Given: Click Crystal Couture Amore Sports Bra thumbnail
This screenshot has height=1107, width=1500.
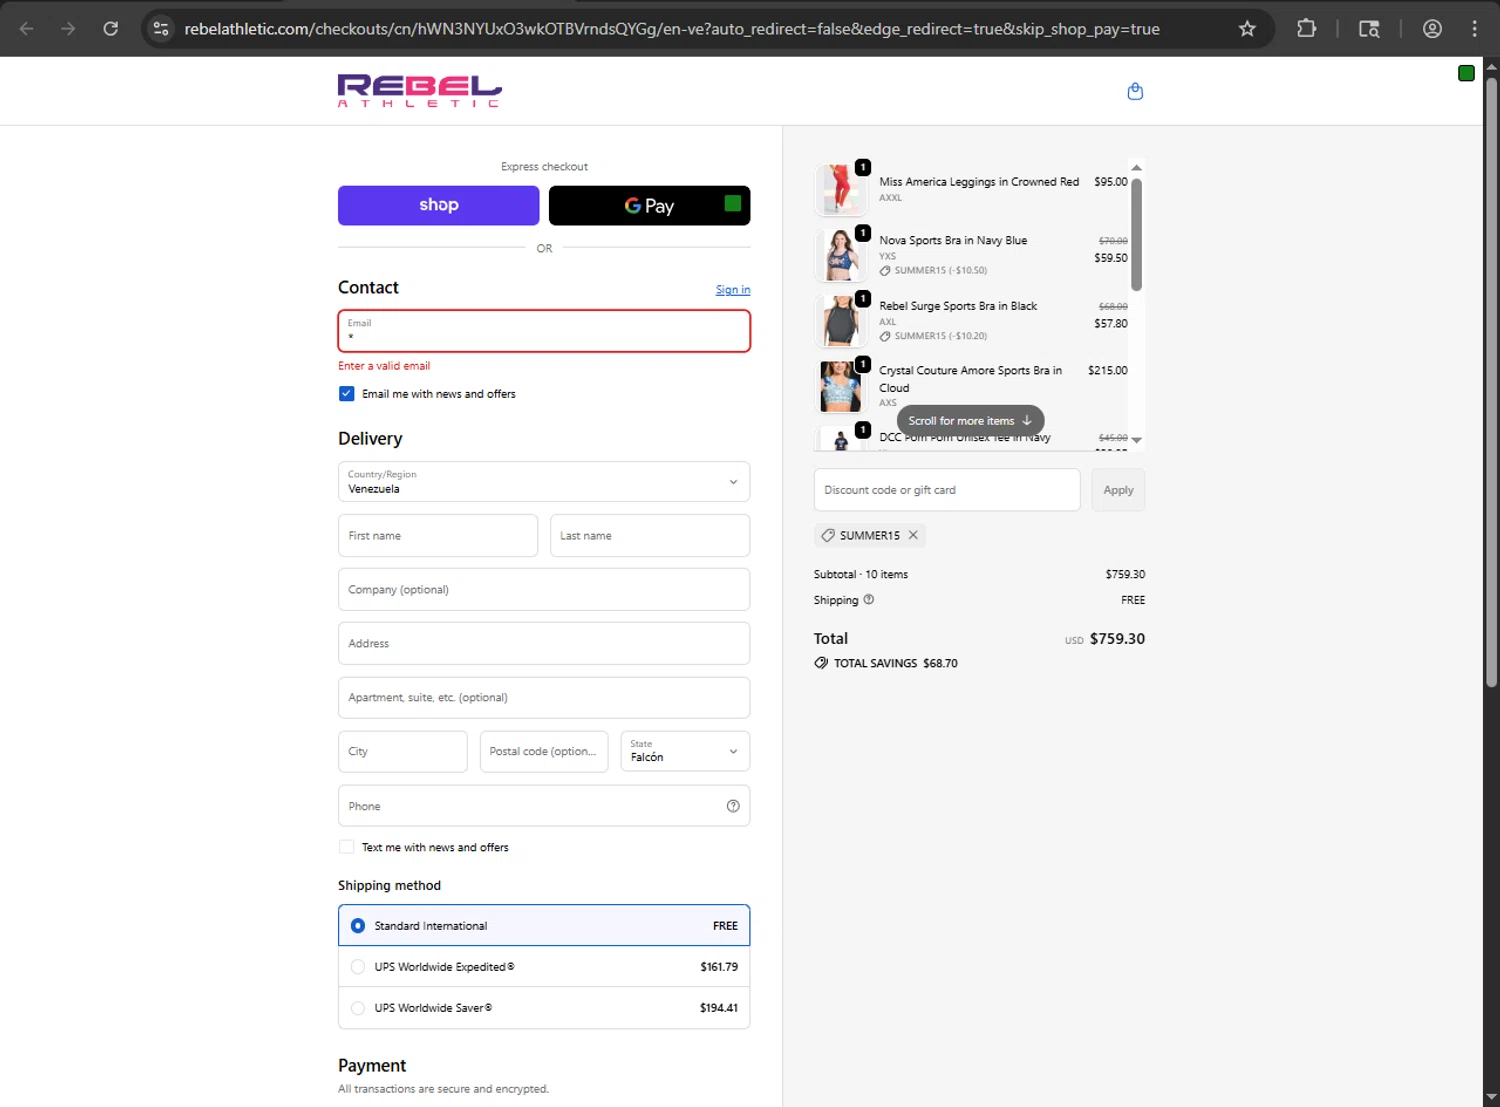Looking at the screenshot, I should tap(840, 386).
